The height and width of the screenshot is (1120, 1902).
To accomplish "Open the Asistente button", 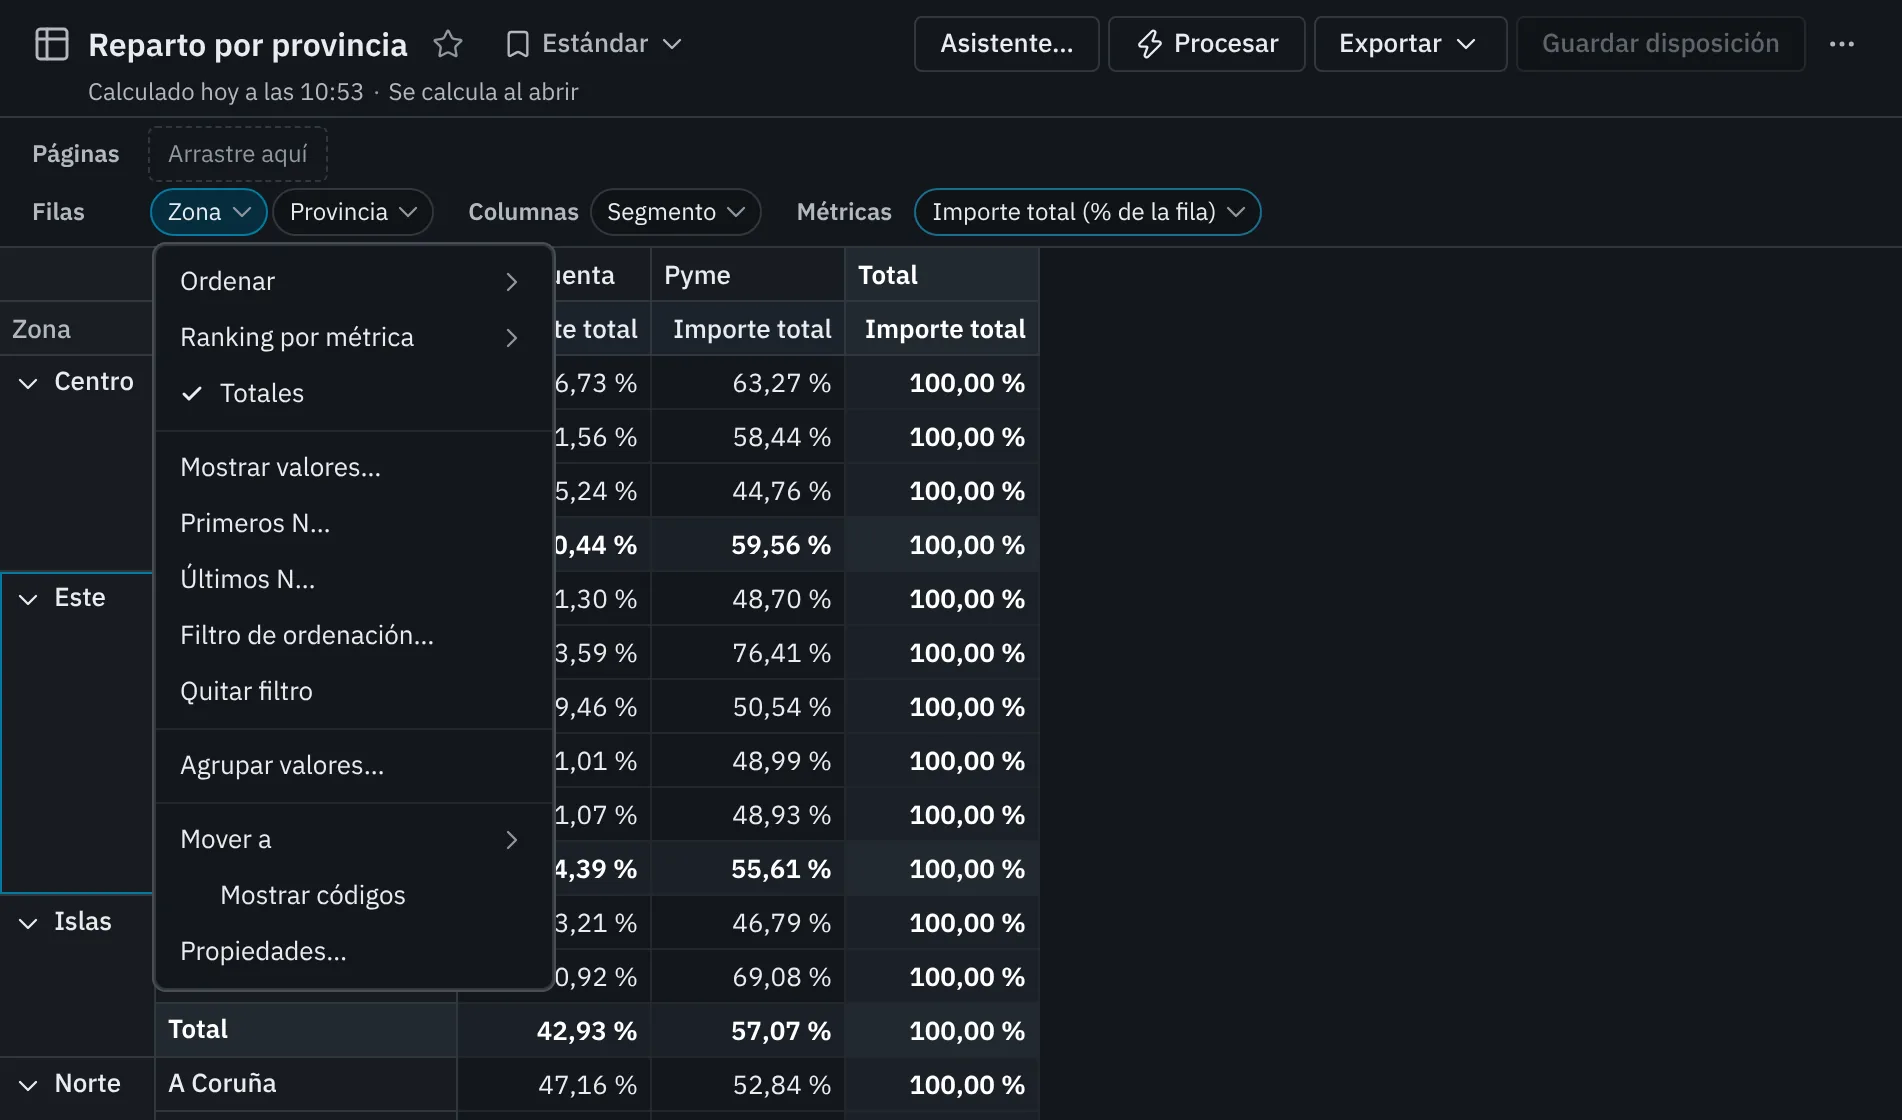I will pyautogui.click(x=1007, y=44).
